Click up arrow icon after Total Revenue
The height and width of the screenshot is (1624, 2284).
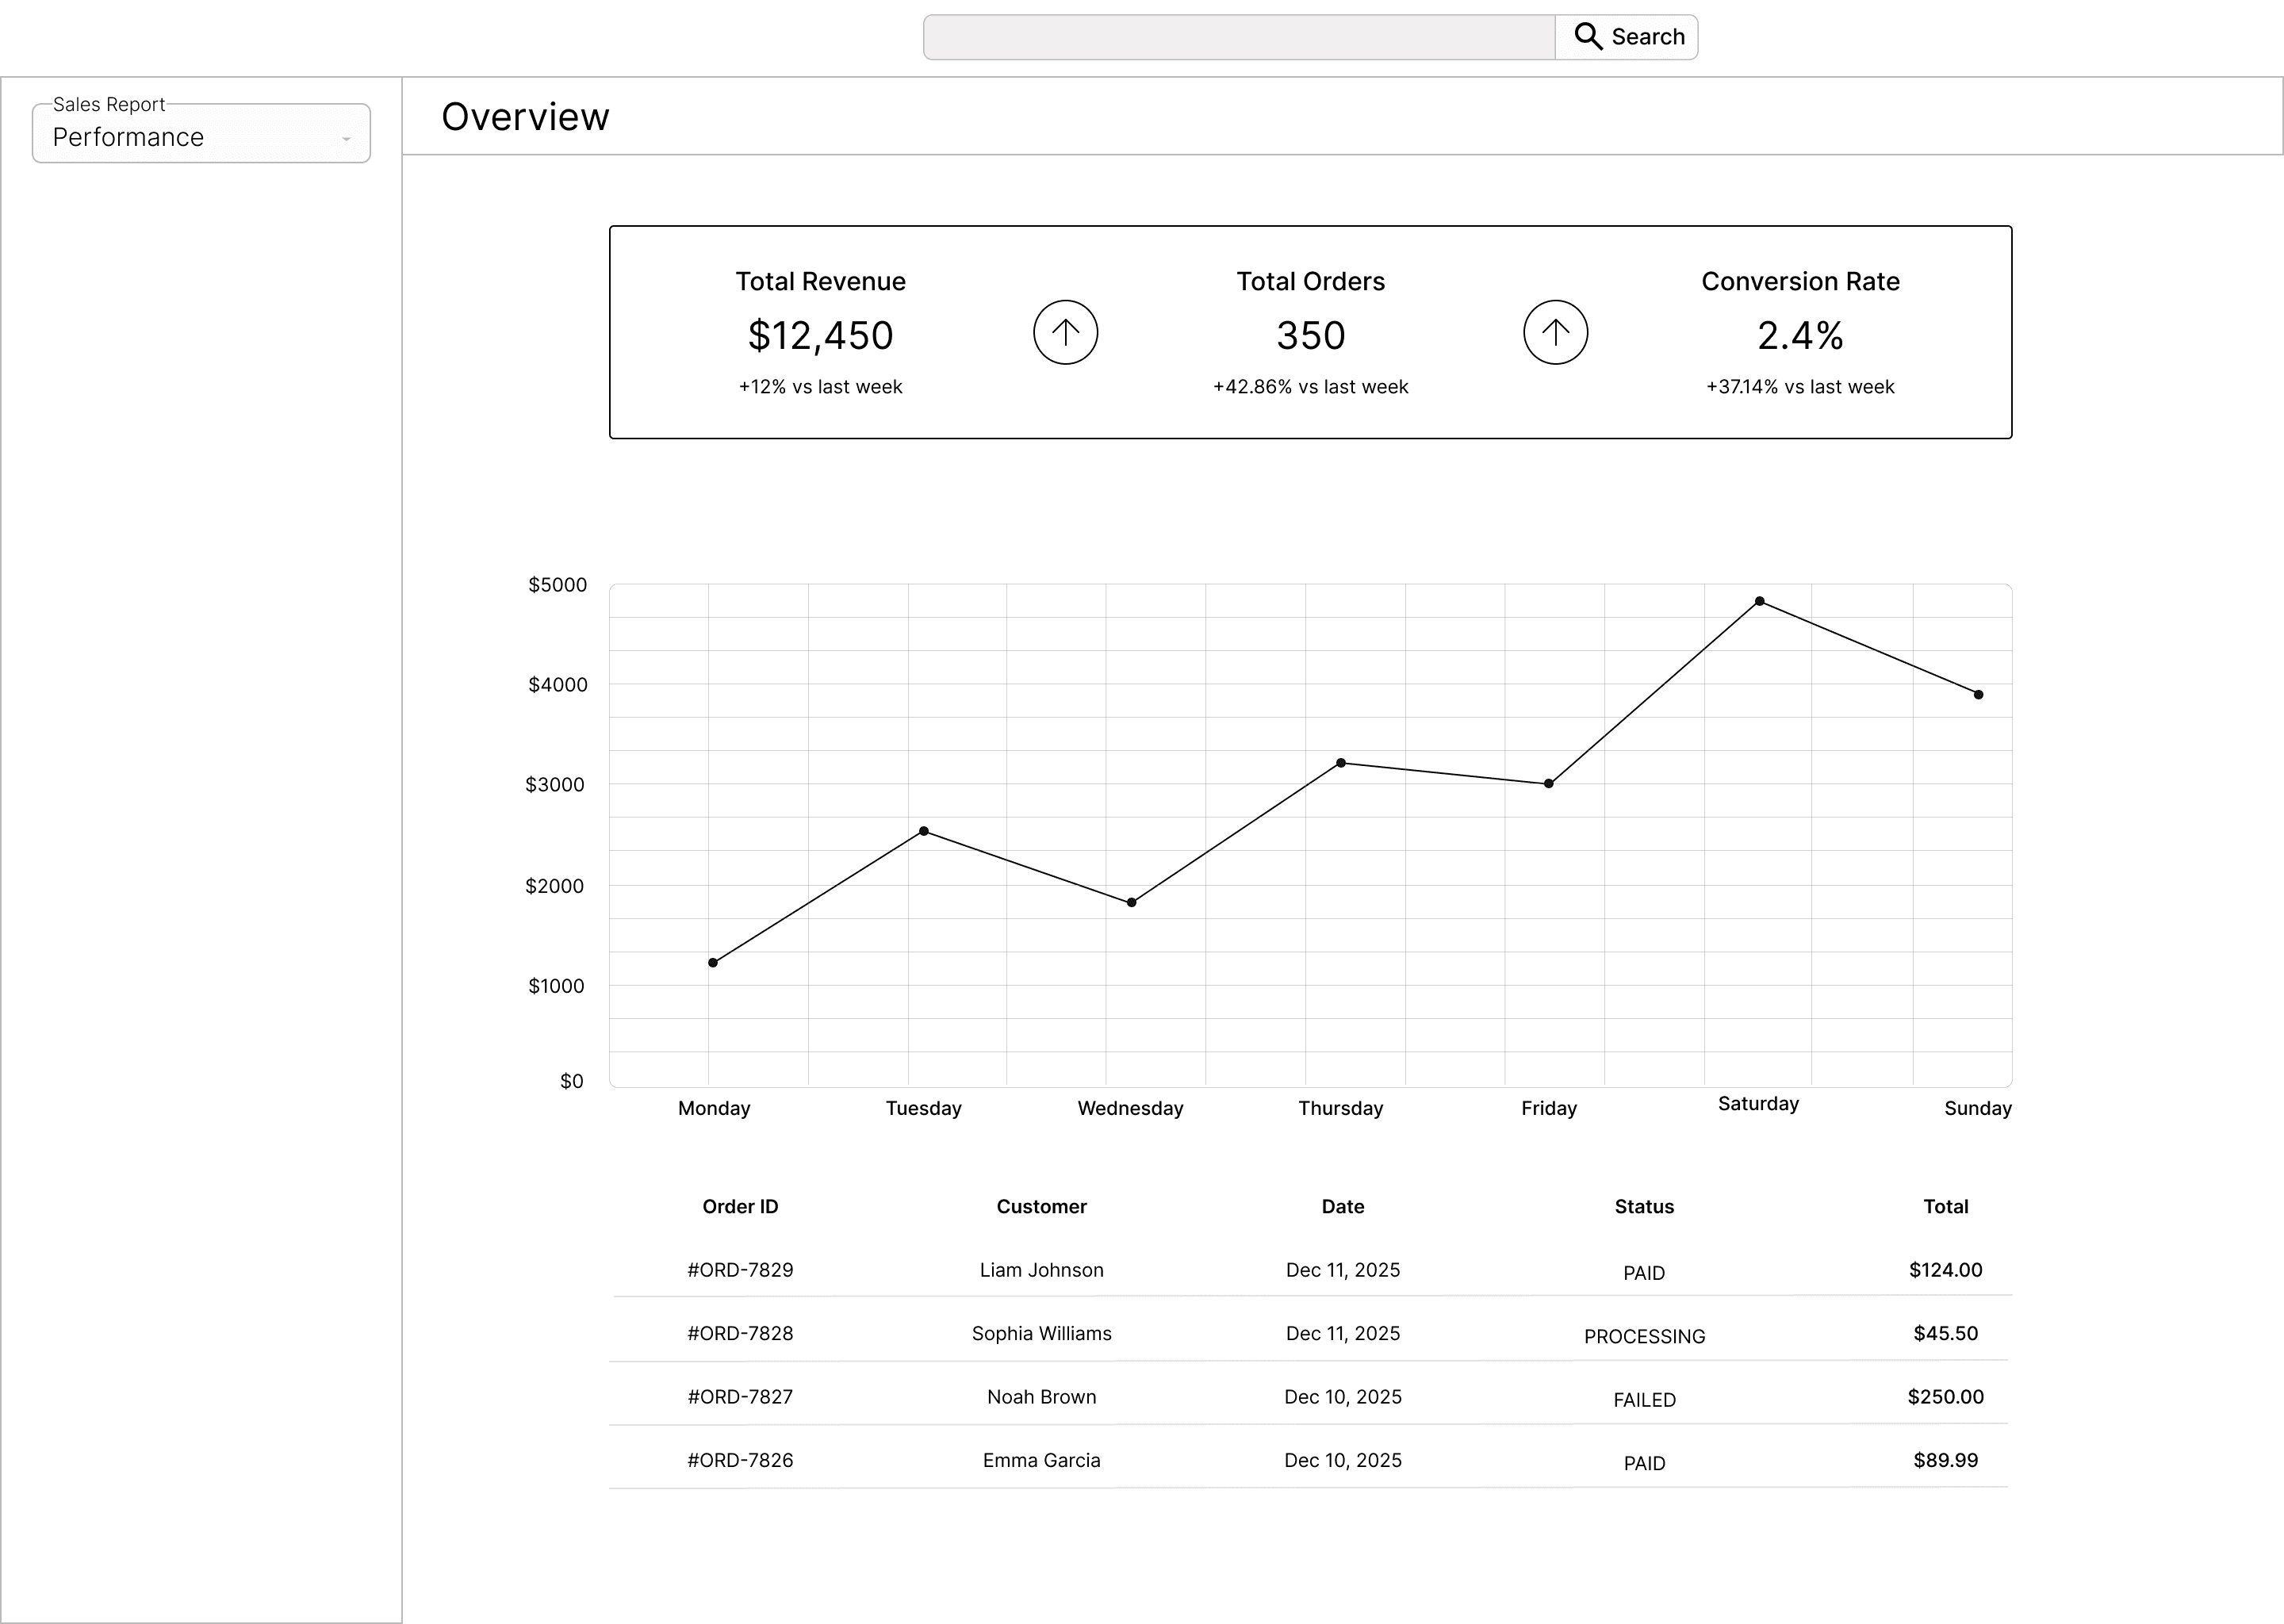tap(1065, 332)
